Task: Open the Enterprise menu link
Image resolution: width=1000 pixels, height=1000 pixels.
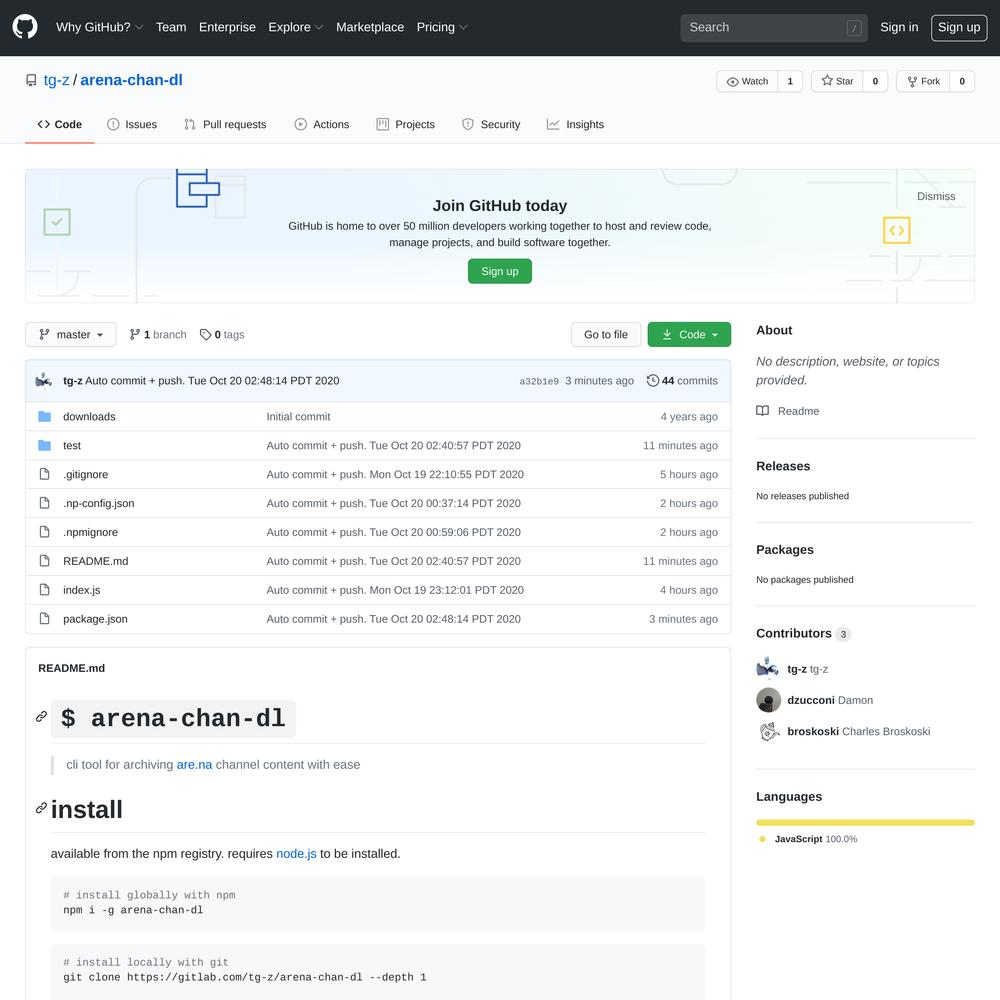Action: (x=227, y=27)
